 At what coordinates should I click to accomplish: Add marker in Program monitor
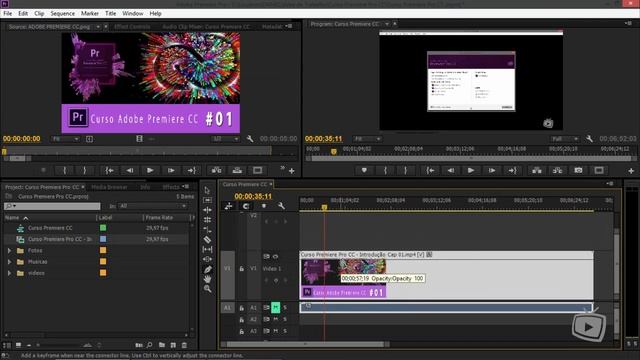364,170
